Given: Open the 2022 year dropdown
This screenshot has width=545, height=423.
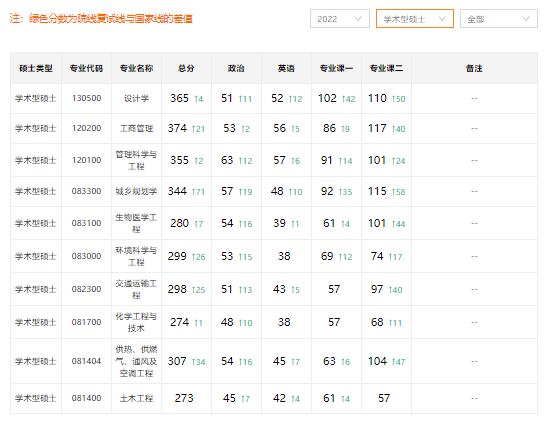Looking at the screenshot, I should pyautogui.click(x=340, y=19).
